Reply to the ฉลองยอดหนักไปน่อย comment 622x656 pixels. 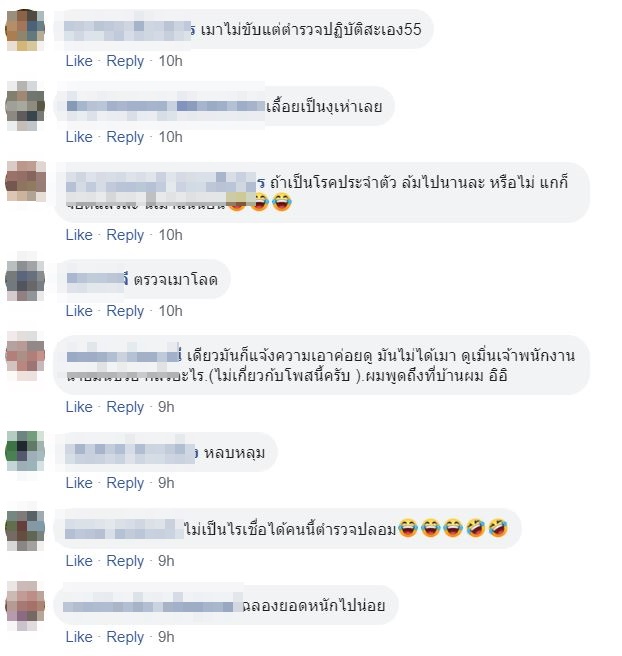(x=125, y=638)
